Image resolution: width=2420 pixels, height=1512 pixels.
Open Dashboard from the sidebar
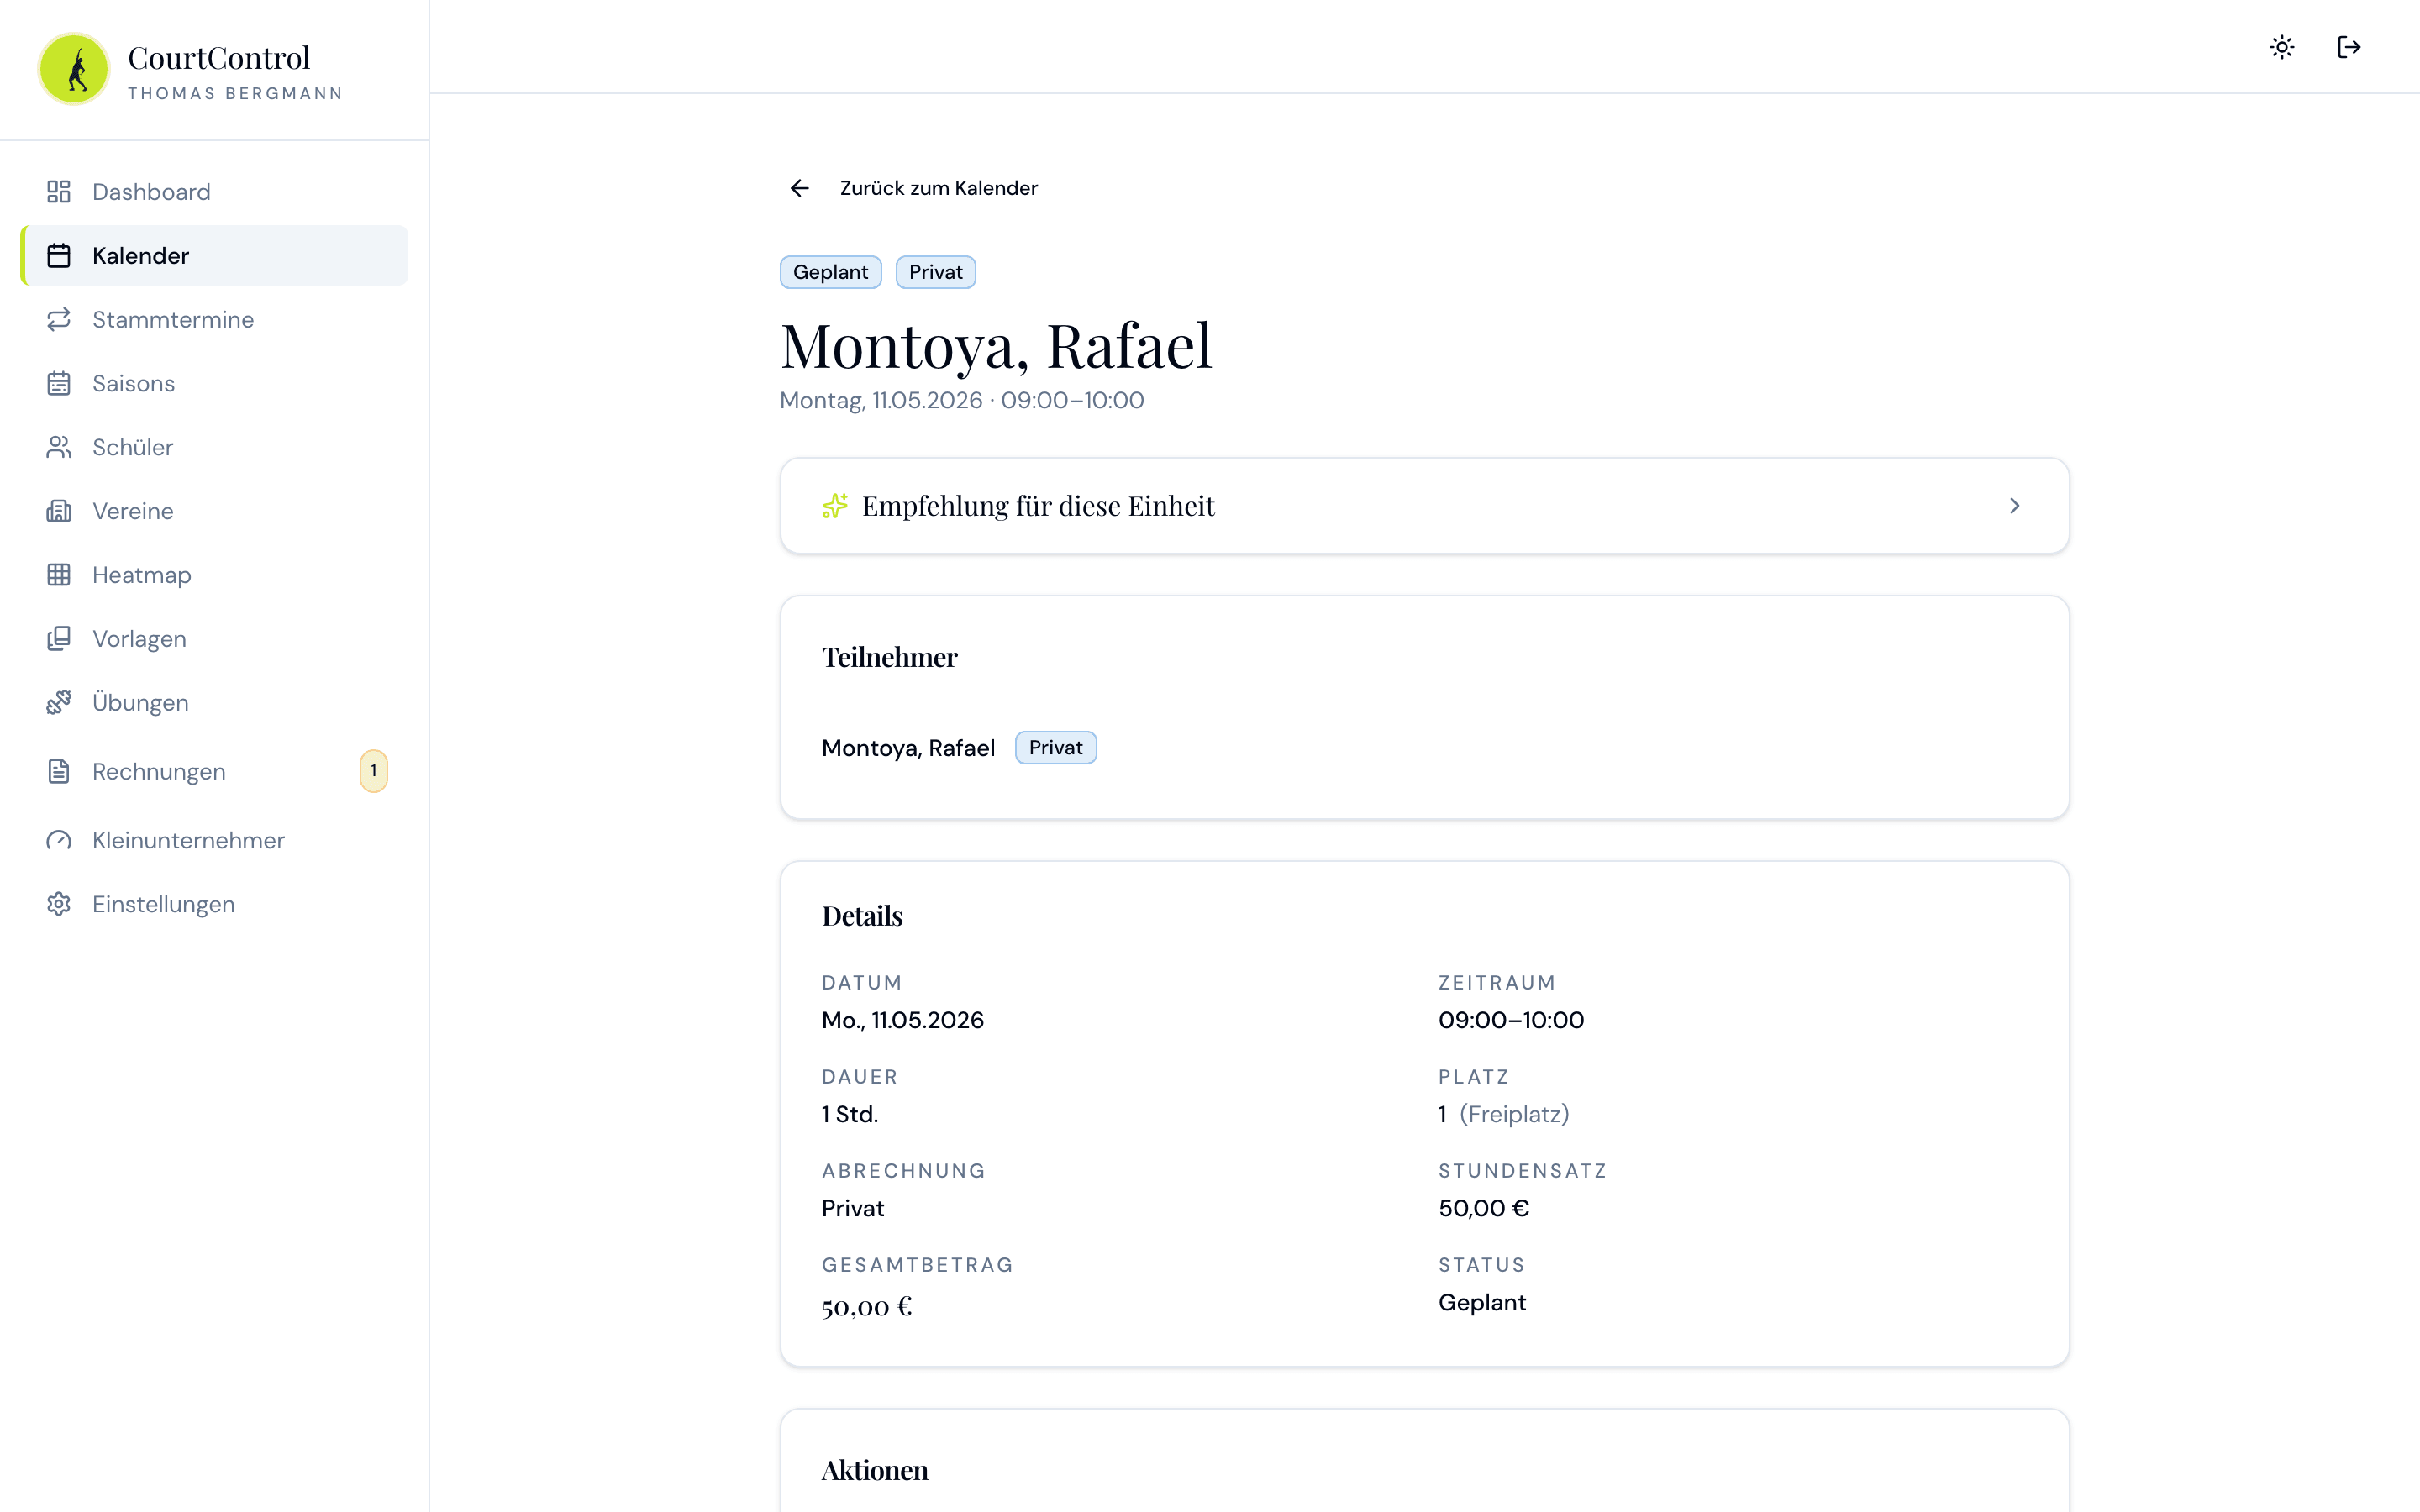[214, 191]
